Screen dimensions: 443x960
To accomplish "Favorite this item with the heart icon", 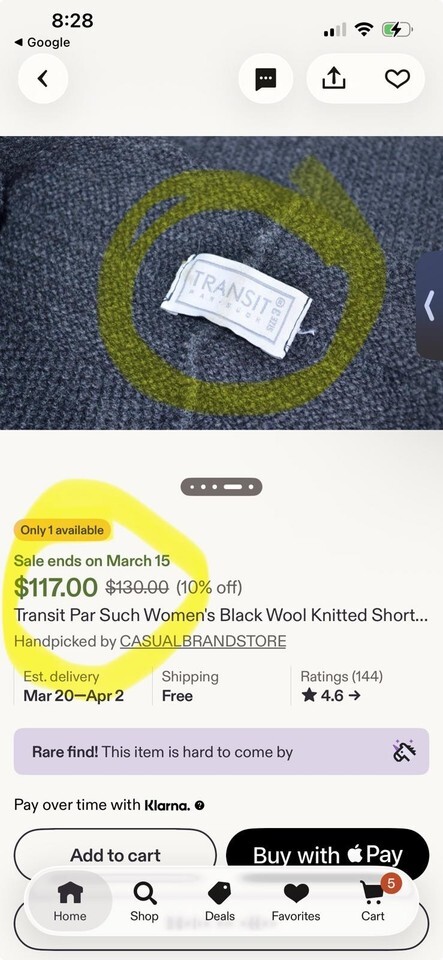I will [x=397, y=78].
